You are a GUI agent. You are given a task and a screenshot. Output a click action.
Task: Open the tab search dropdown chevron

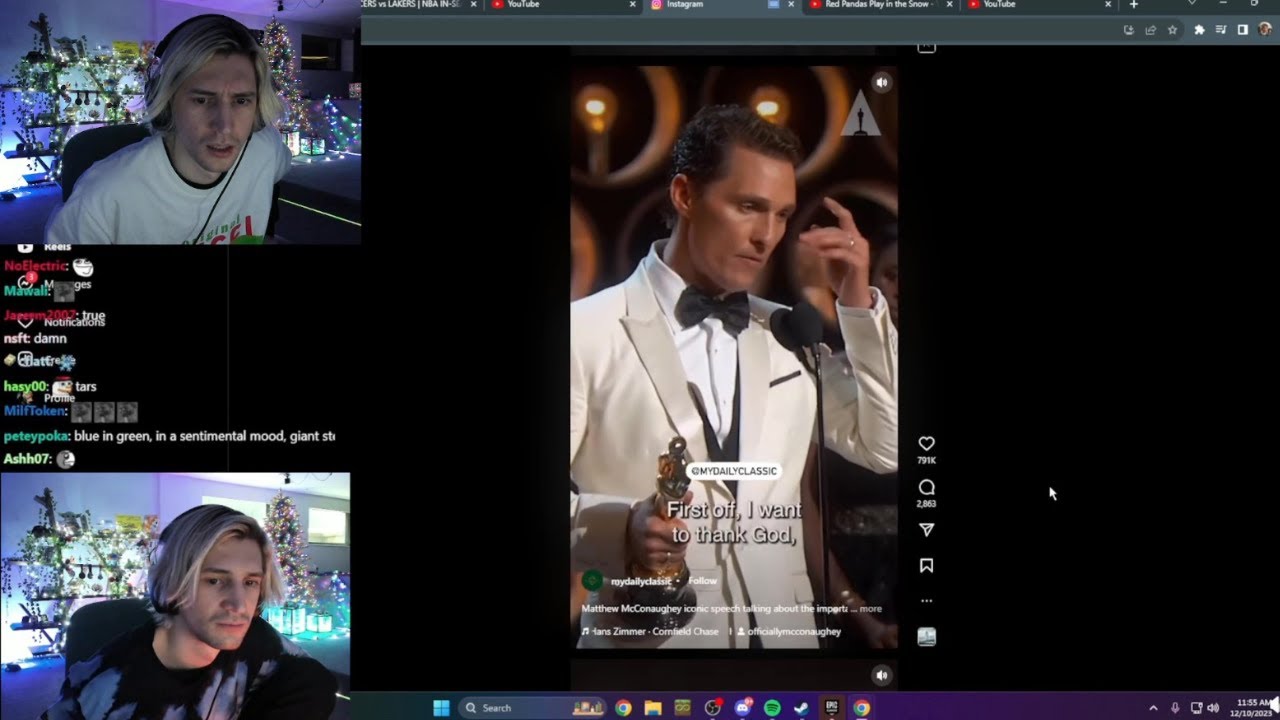point(1191,4)
